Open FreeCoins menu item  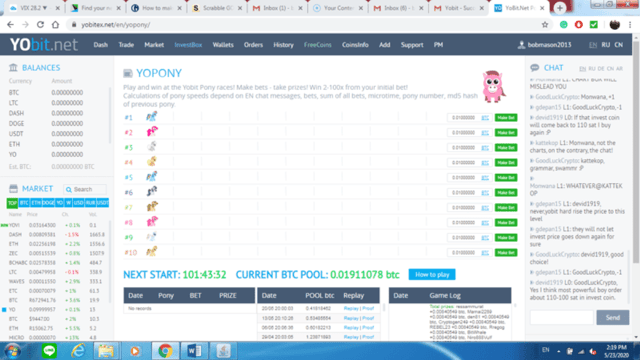[x=318, y=45]
